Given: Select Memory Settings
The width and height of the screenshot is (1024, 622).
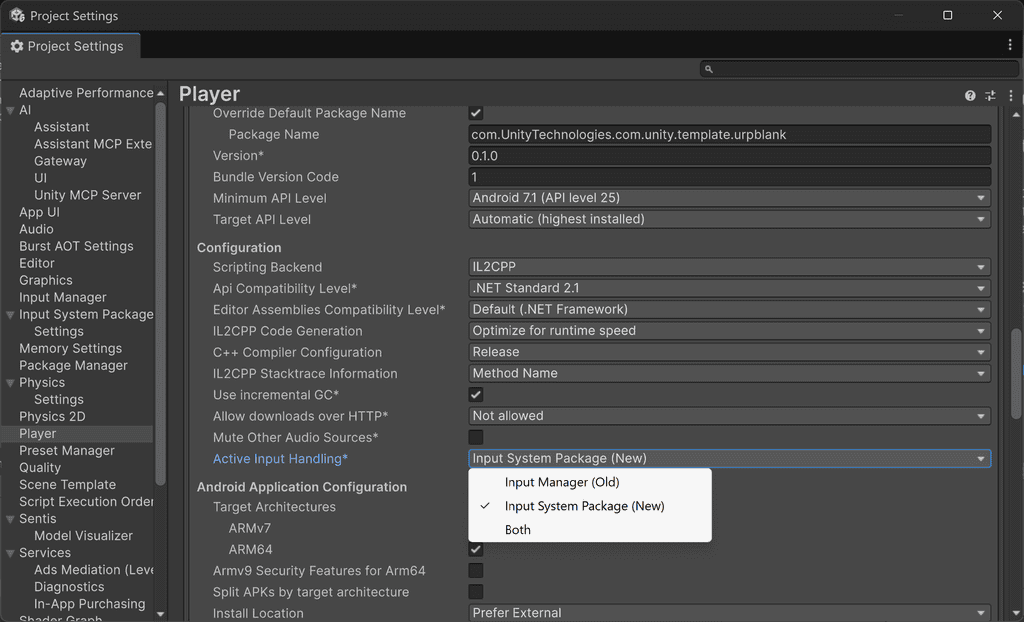Looking at the screenshot, I should 71,348.
